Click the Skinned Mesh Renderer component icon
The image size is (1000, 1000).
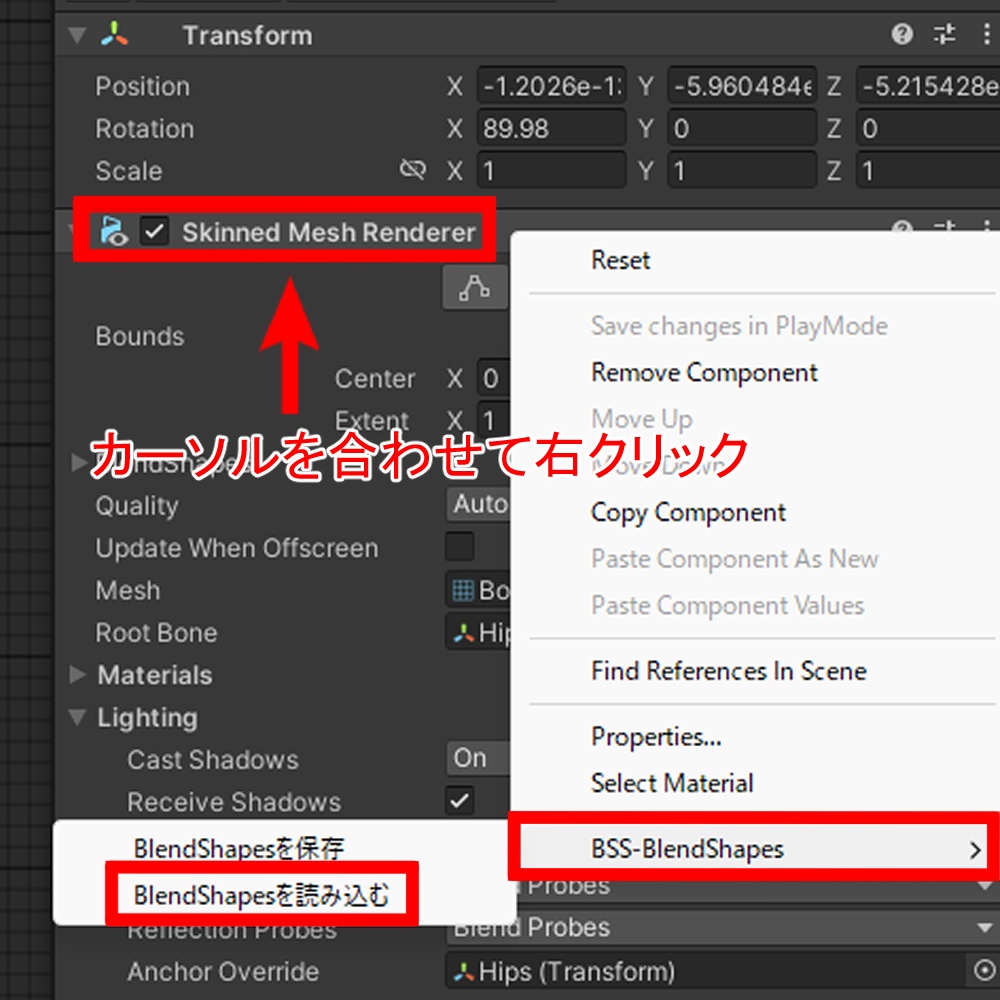[x=113, y=232]
